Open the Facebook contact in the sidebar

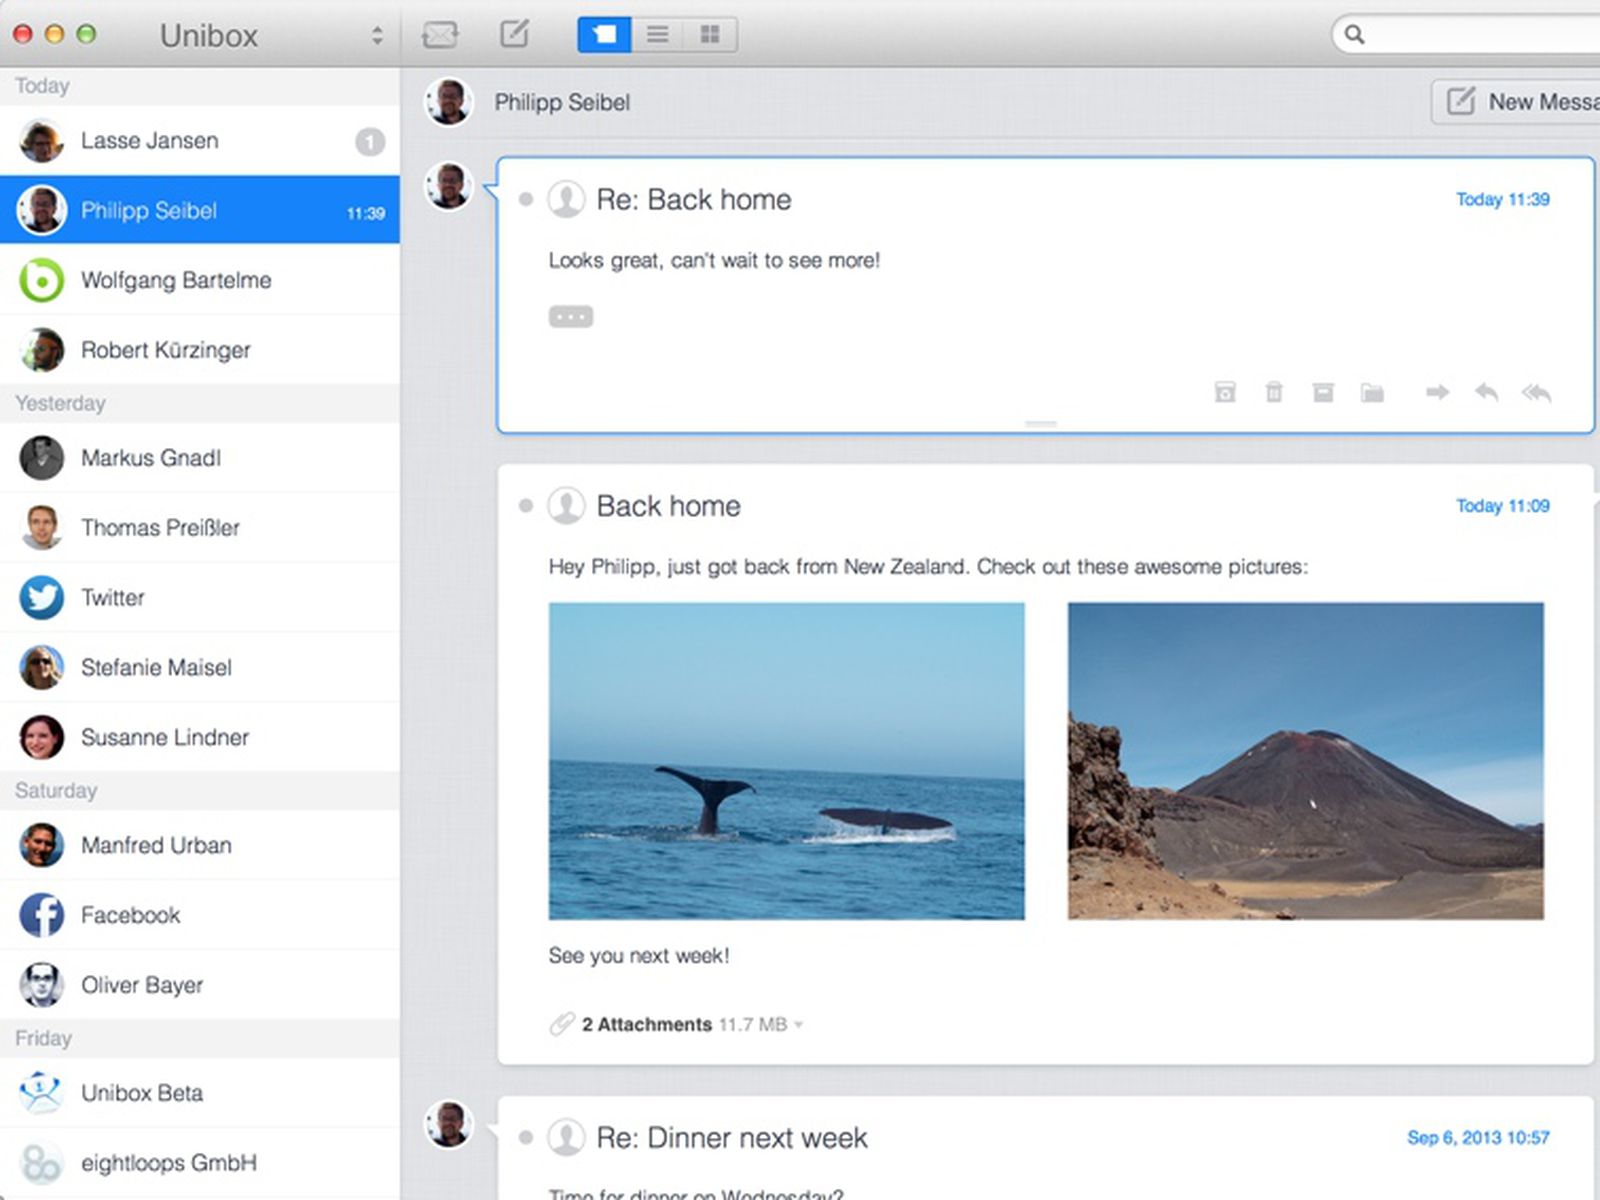200,916
